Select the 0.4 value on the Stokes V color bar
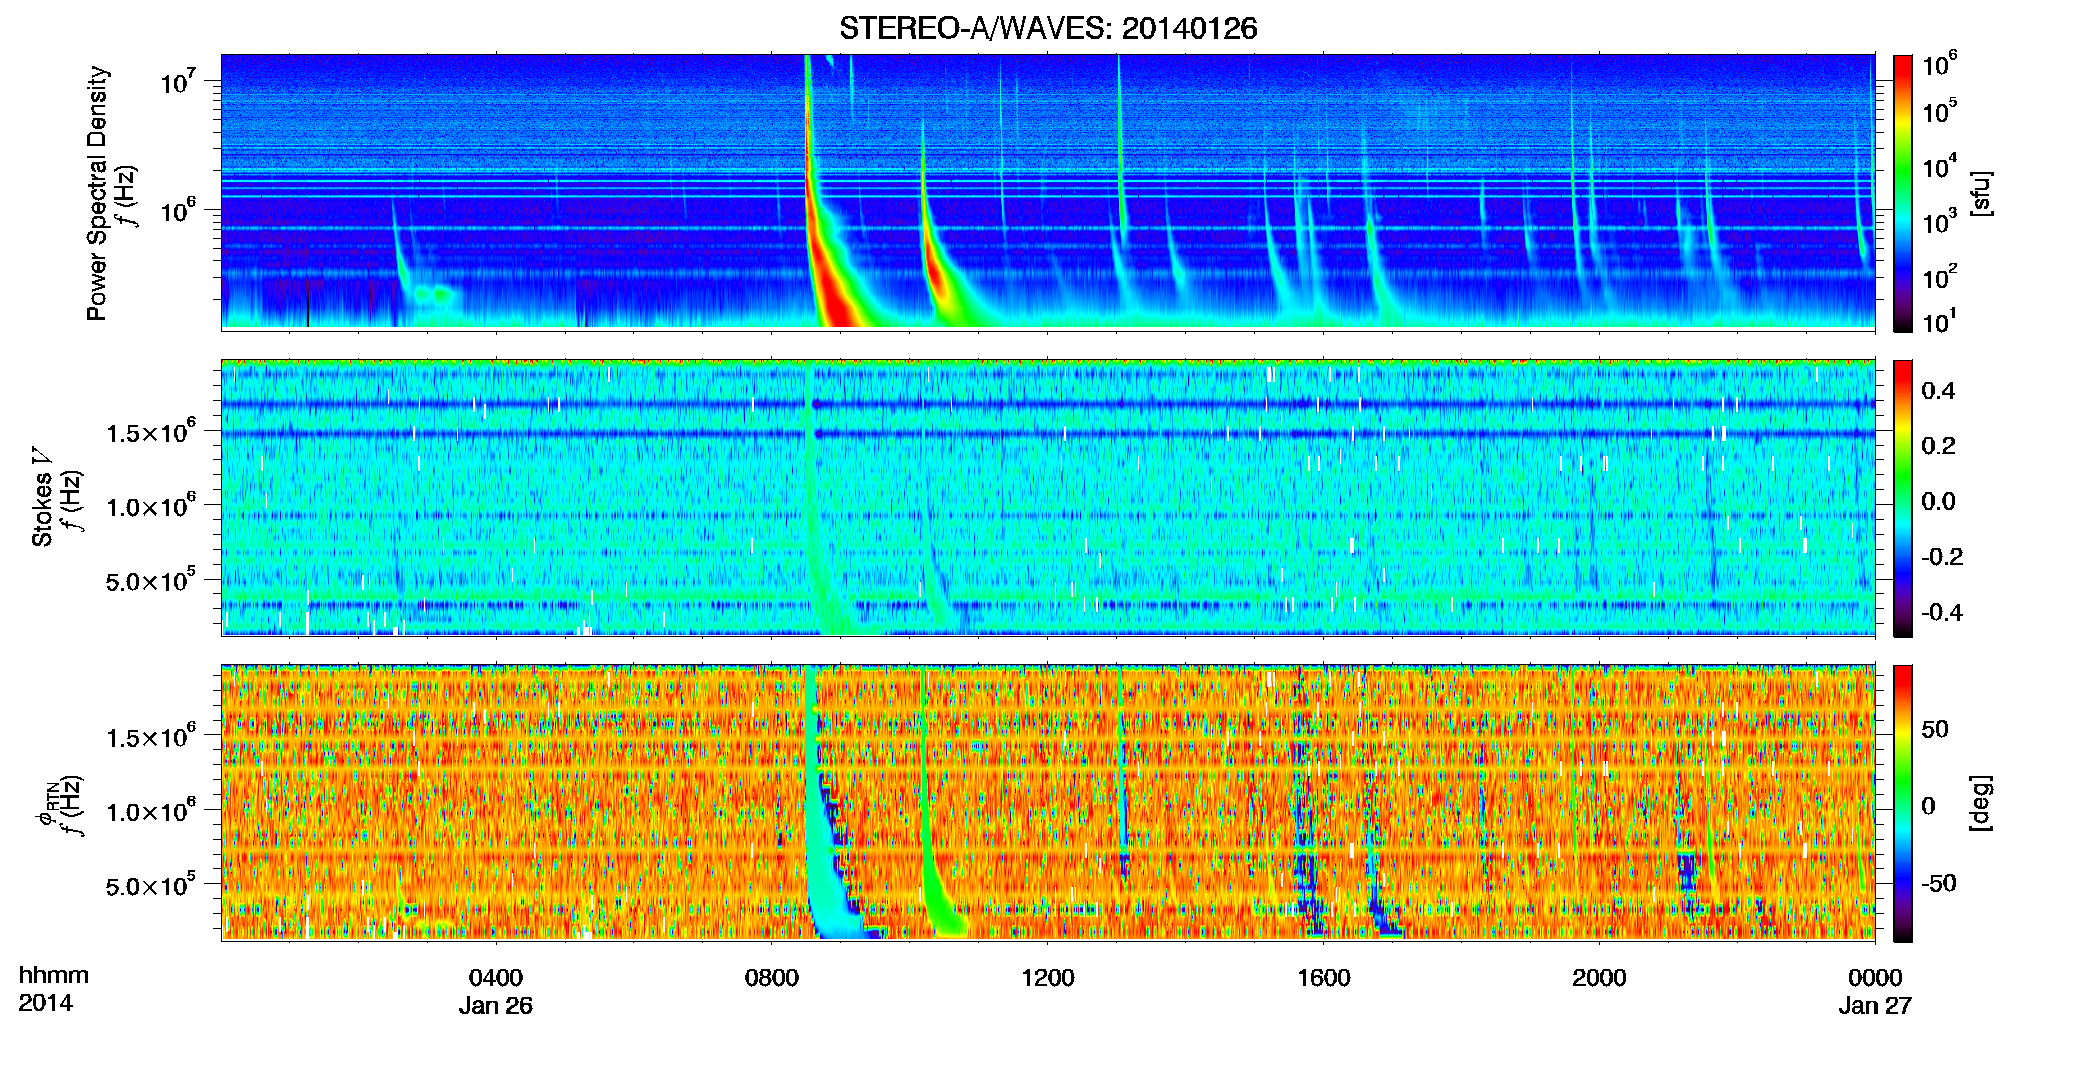2096x1080 pixels. (x=1938, y=391)
